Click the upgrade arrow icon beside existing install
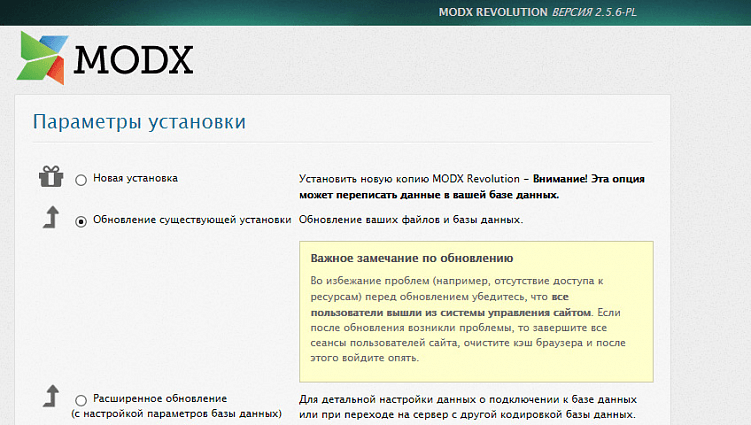Image resolution: width=751 pixels, height=425 pixels. (x=51, y=217)
